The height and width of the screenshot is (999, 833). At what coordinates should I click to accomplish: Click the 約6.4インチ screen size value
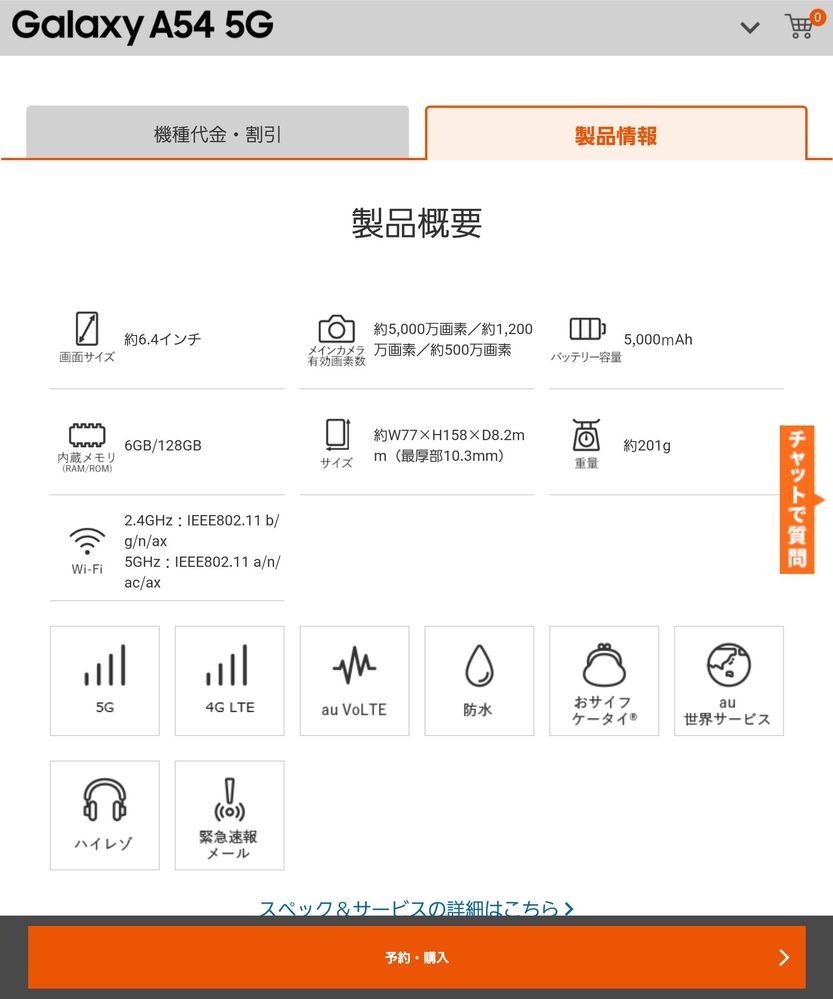(x=163, y=339)
